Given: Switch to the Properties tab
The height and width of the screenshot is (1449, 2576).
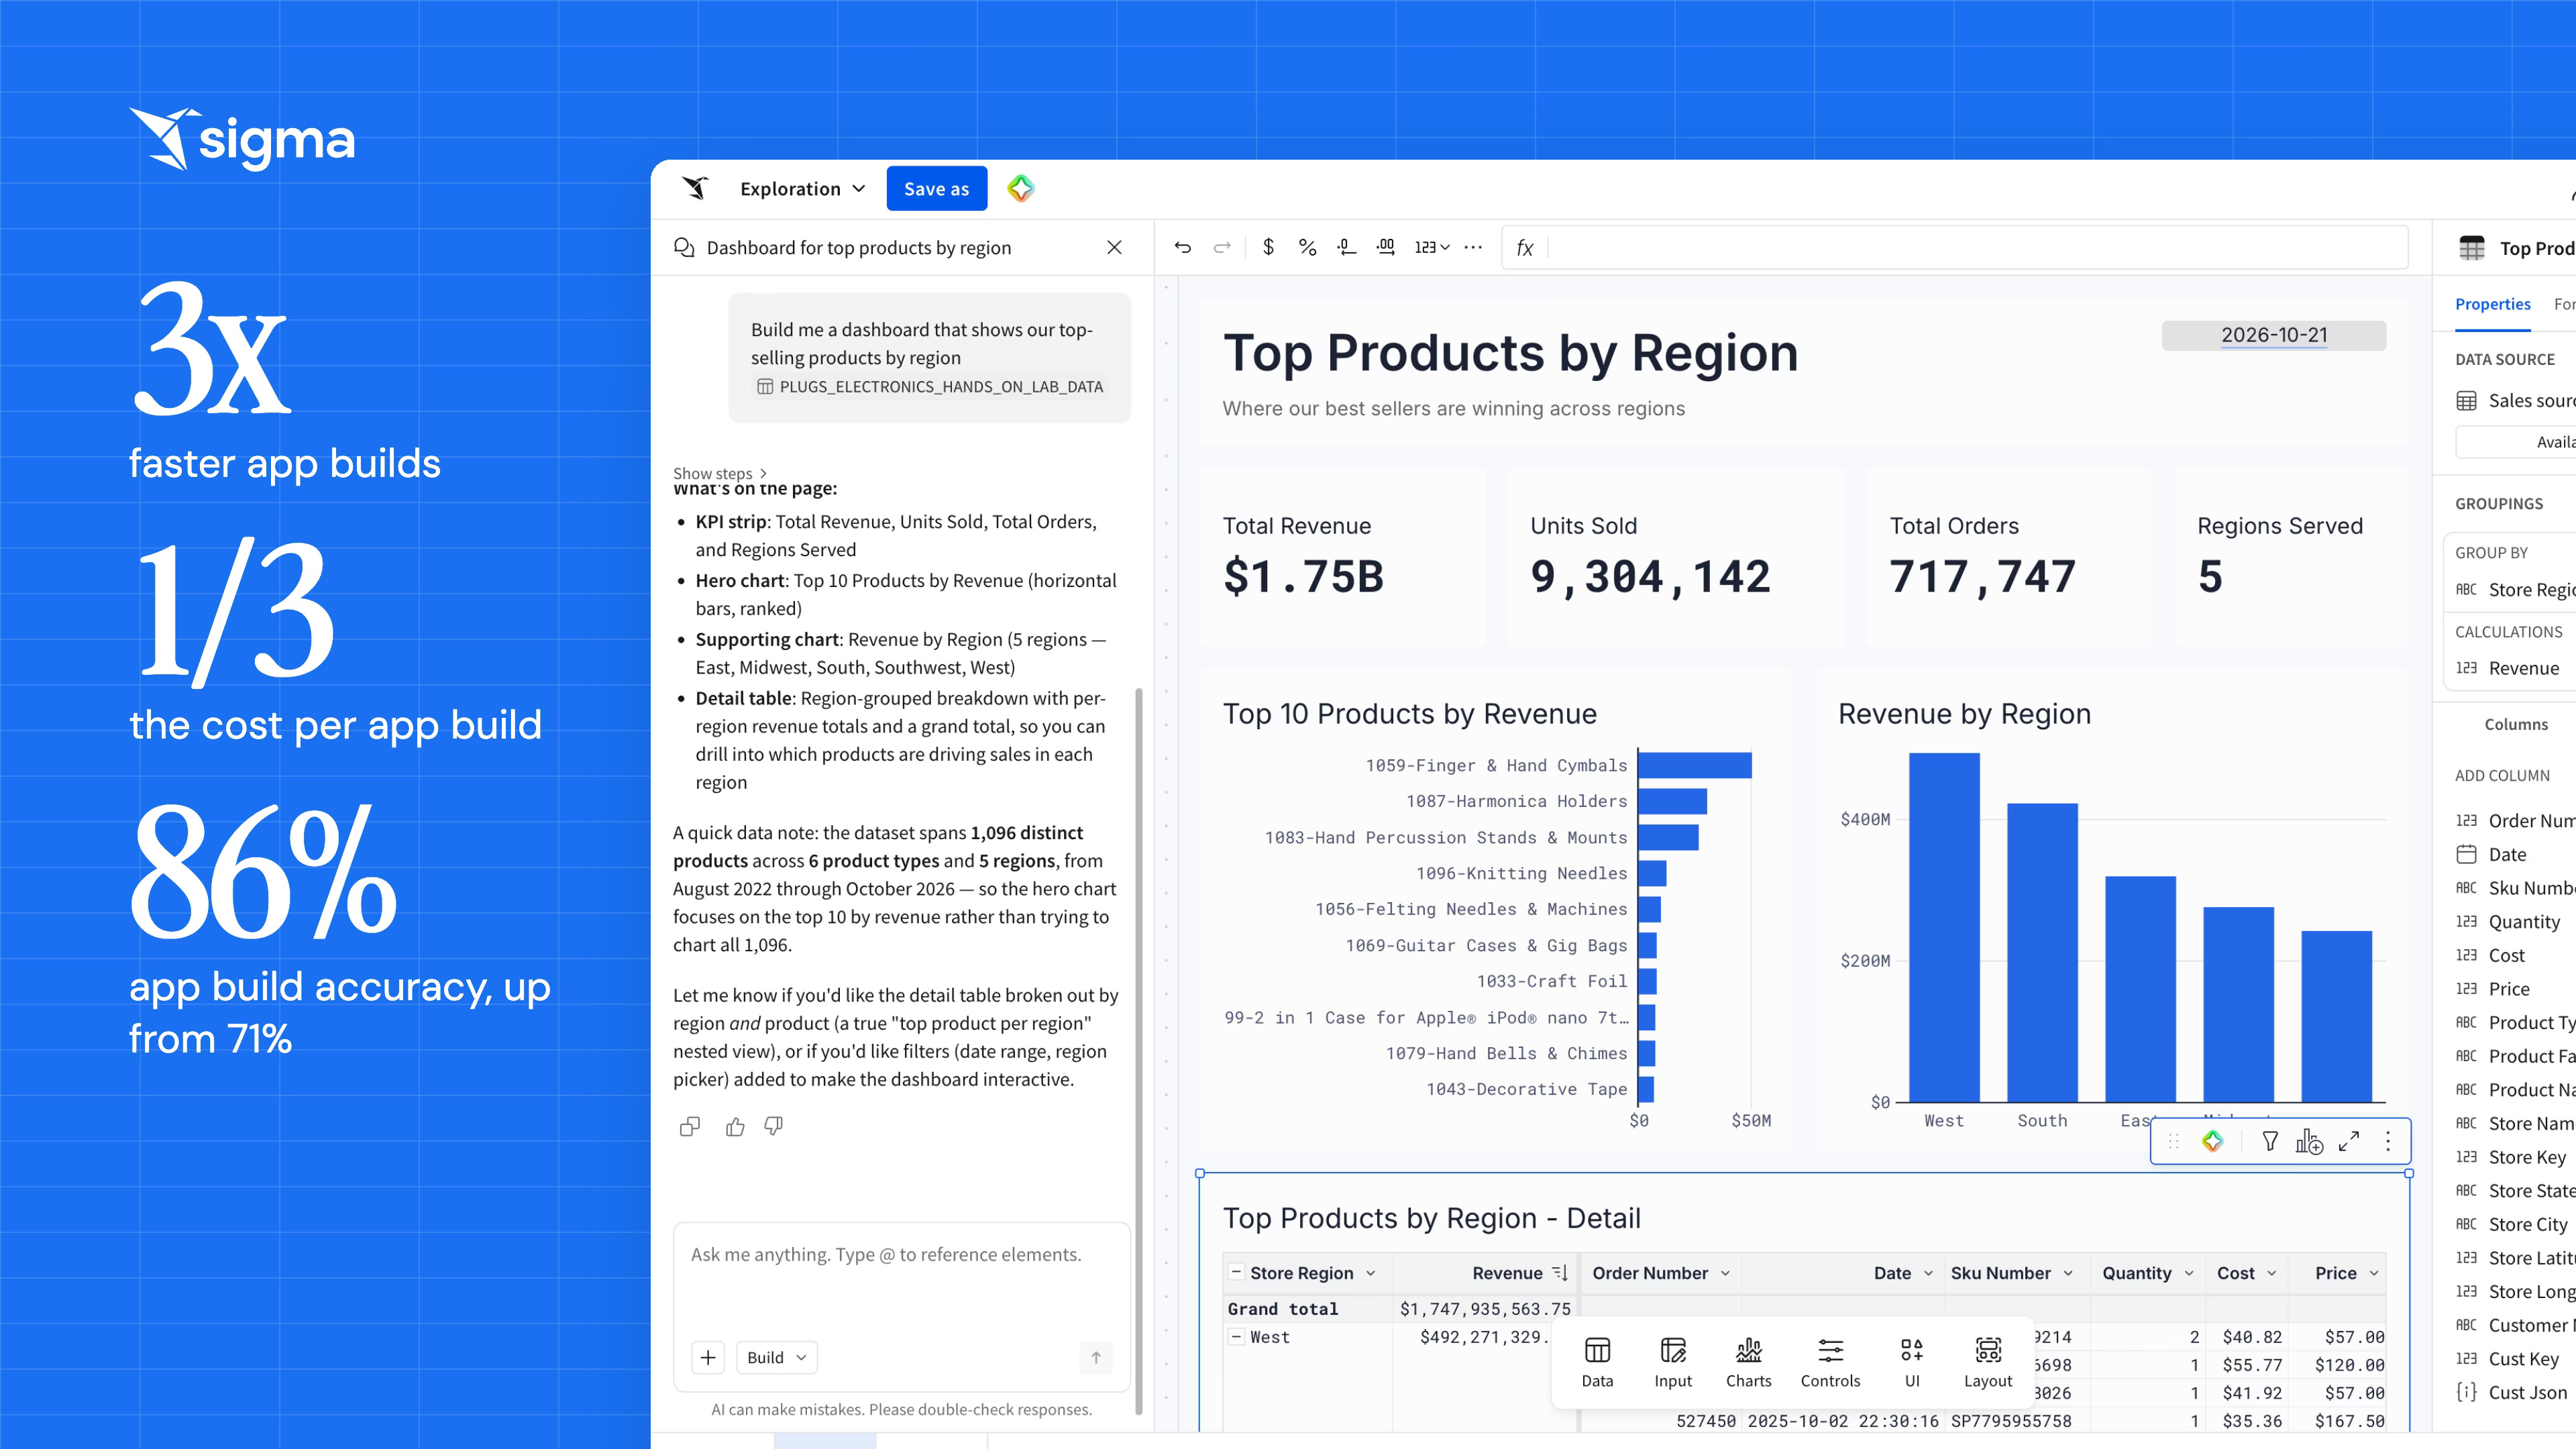Looking at the screenshot, I should [2492, 304].
